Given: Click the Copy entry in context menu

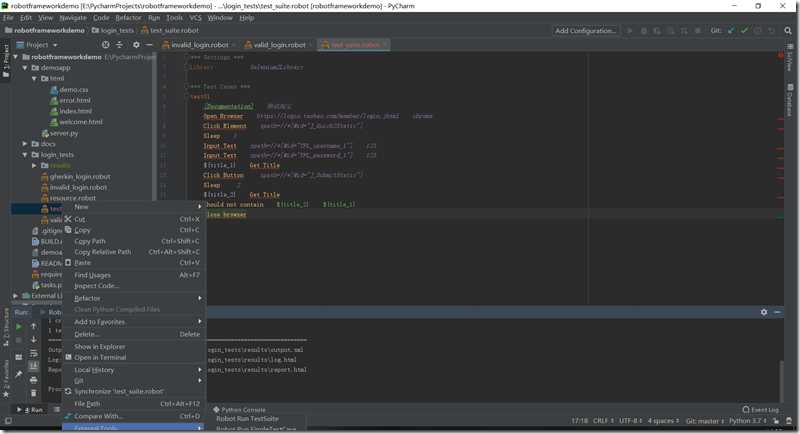Looking at the screenshot, I should click(133, 230).
